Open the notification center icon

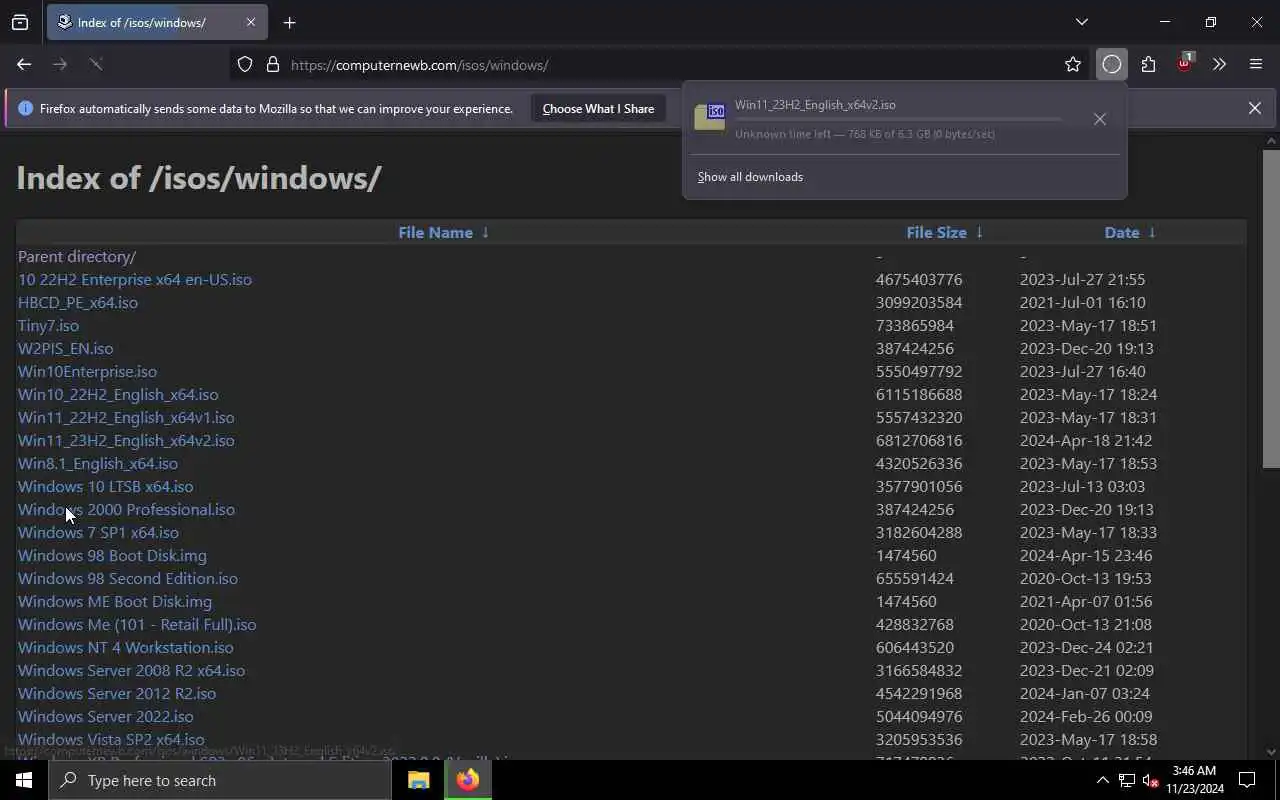(1247, 780)
